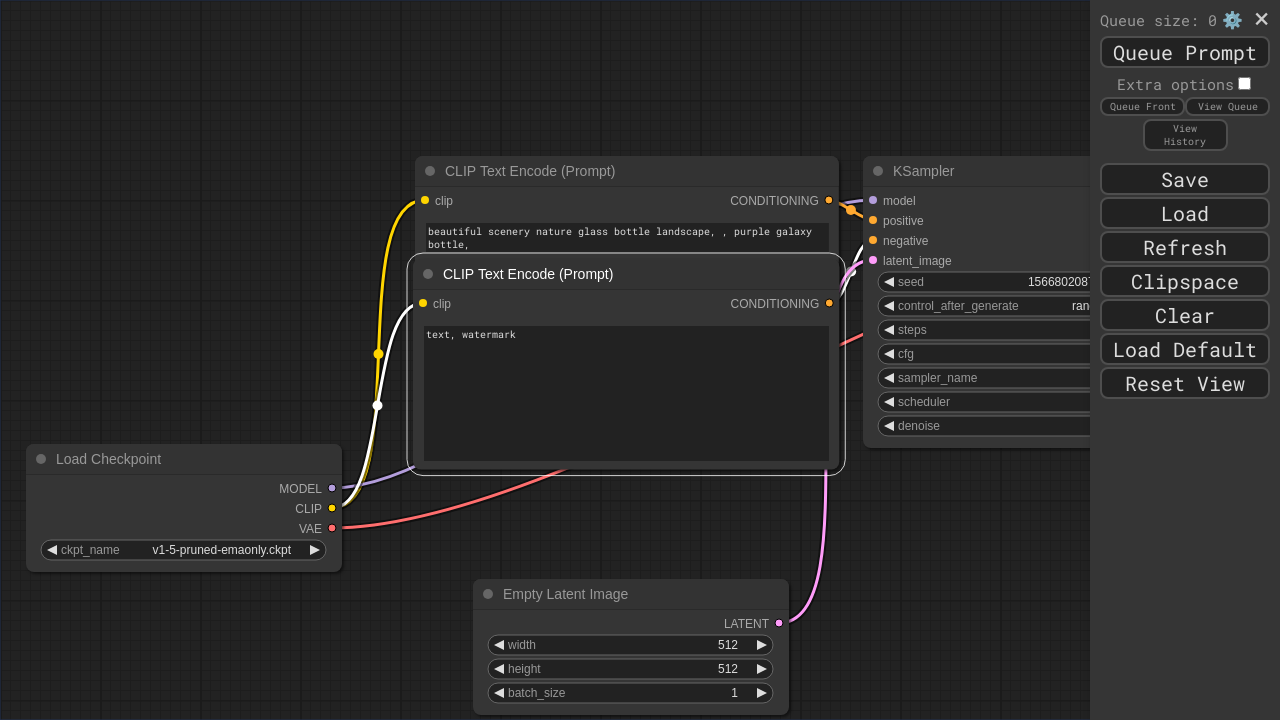
Task: Collapse the Load Checkpoint node via its dot
Action: (41, 459)
